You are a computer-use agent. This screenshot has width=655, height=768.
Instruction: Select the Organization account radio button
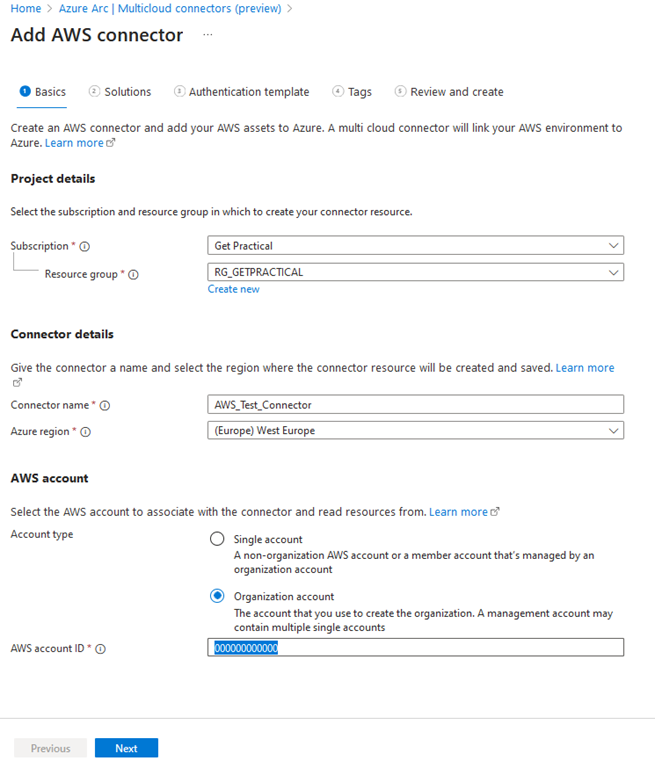(217, 596)
